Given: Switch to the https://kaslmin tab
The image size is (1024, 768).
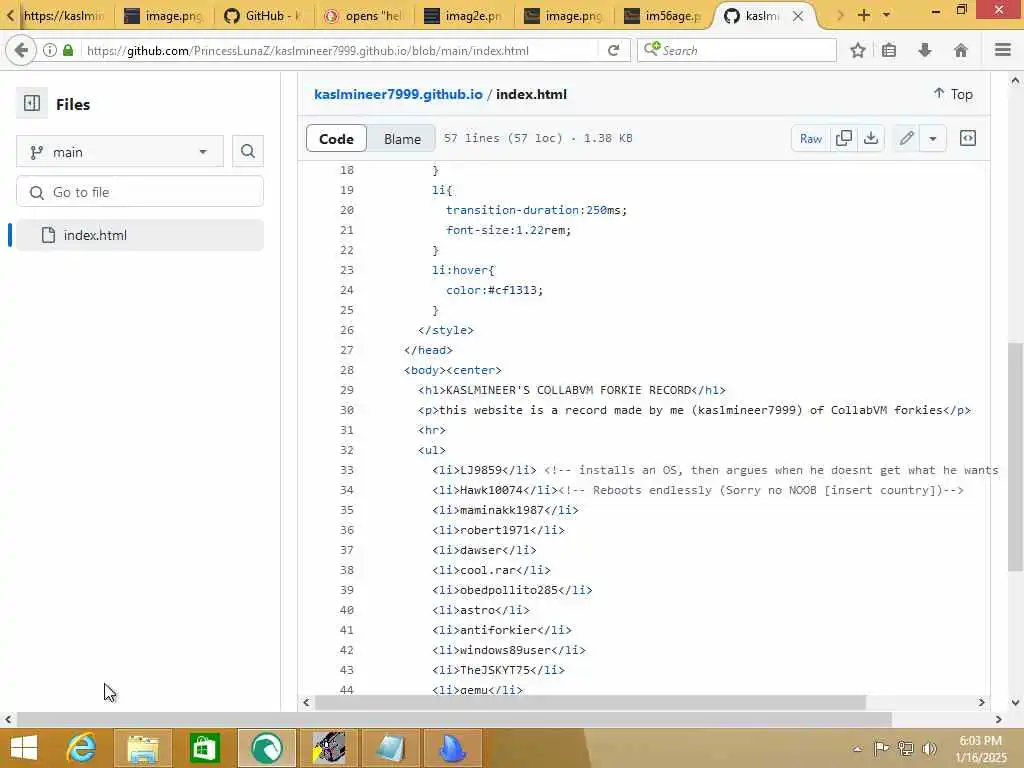Looking at the screenshot, I should (63, 16).
